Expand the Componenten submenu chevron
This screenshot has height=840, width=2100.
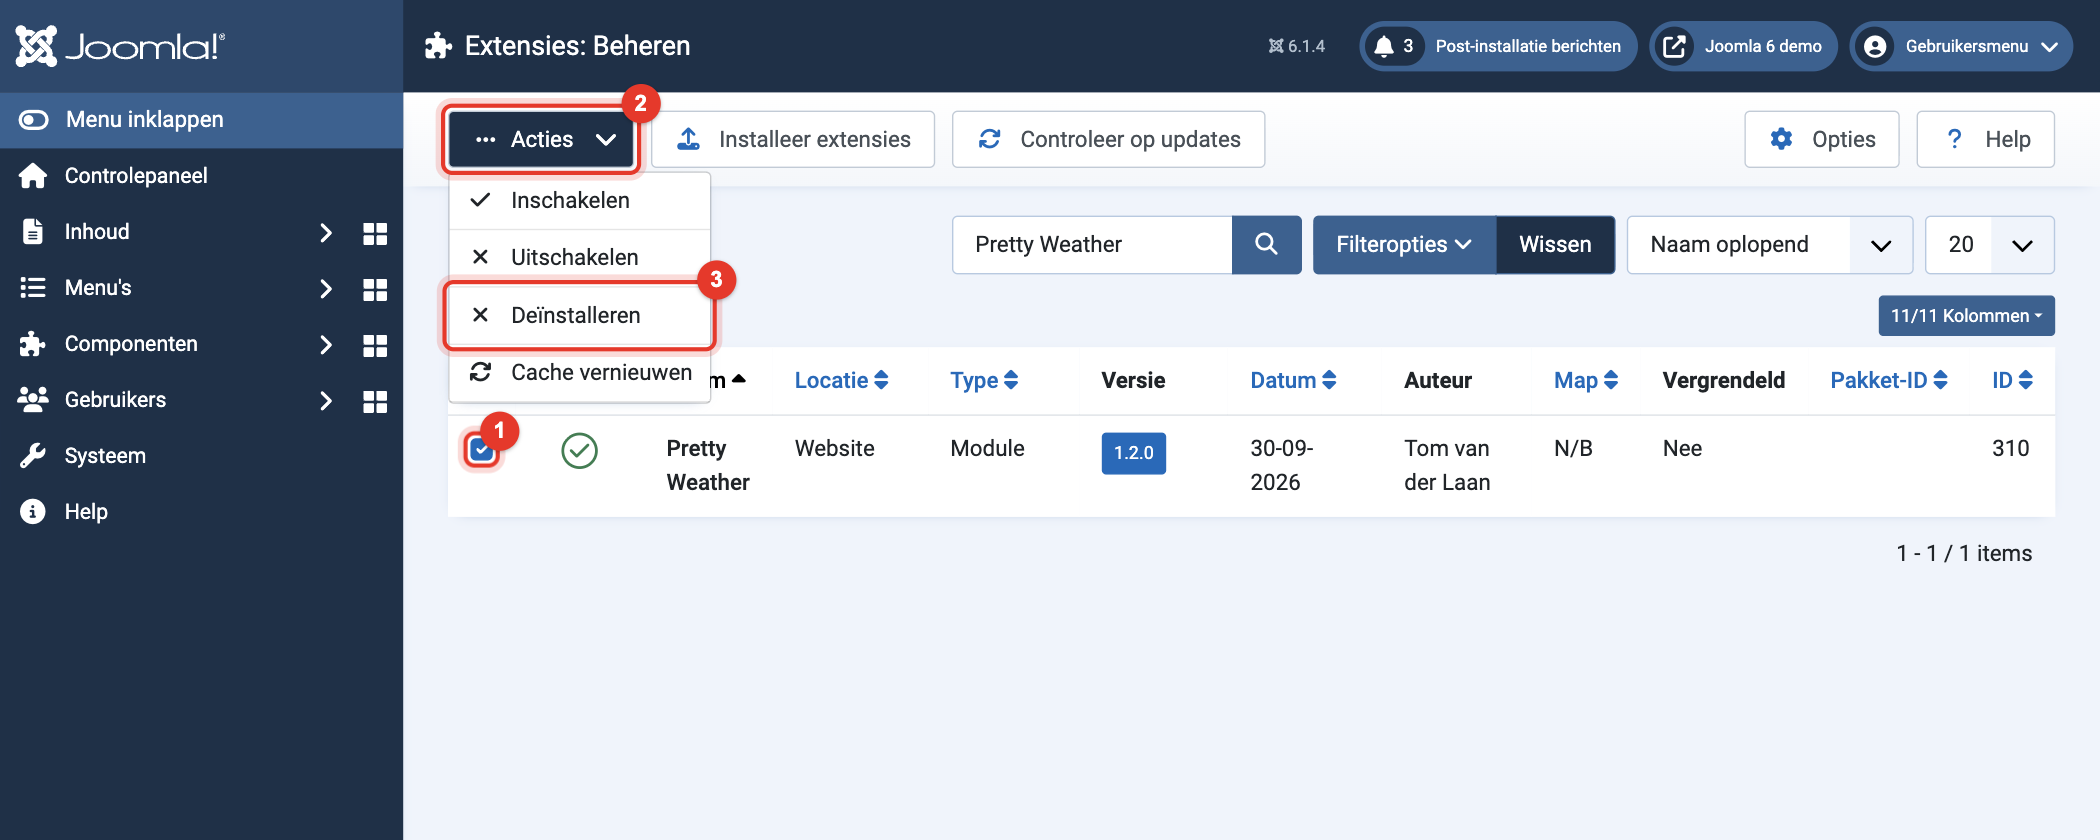325,345
